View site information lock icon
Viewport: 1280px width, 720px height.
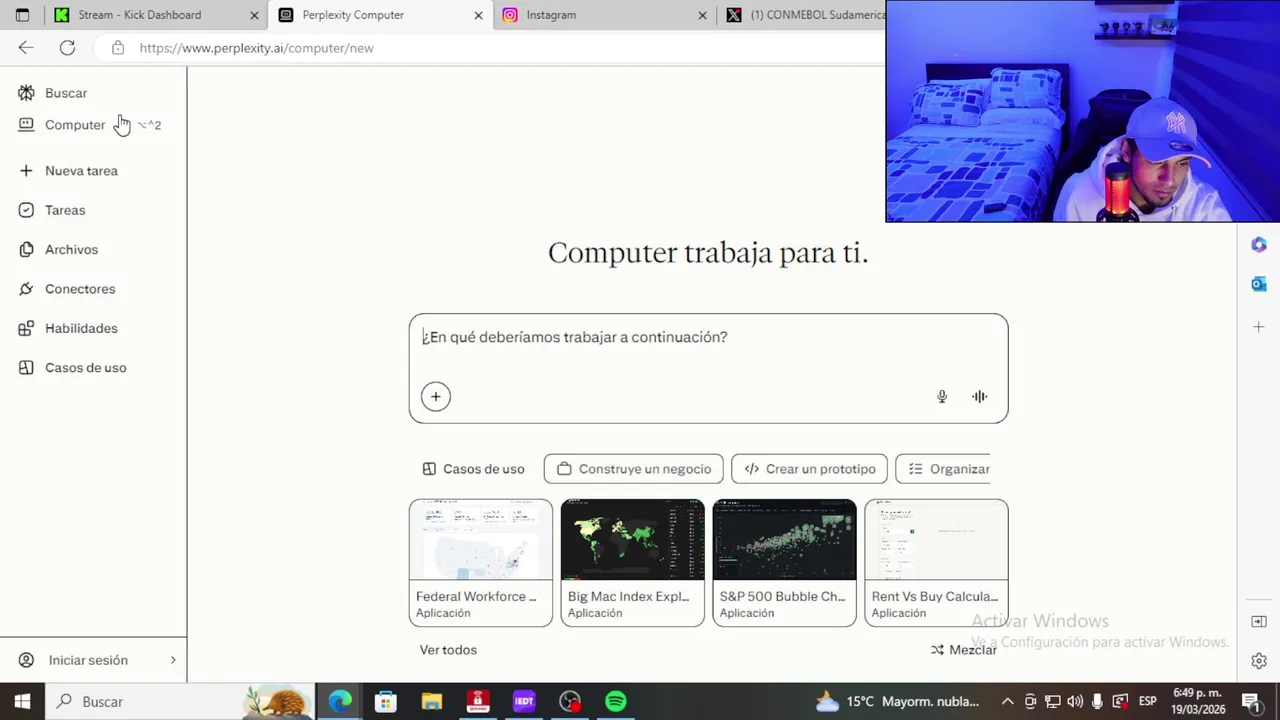(x=118, y=48)
